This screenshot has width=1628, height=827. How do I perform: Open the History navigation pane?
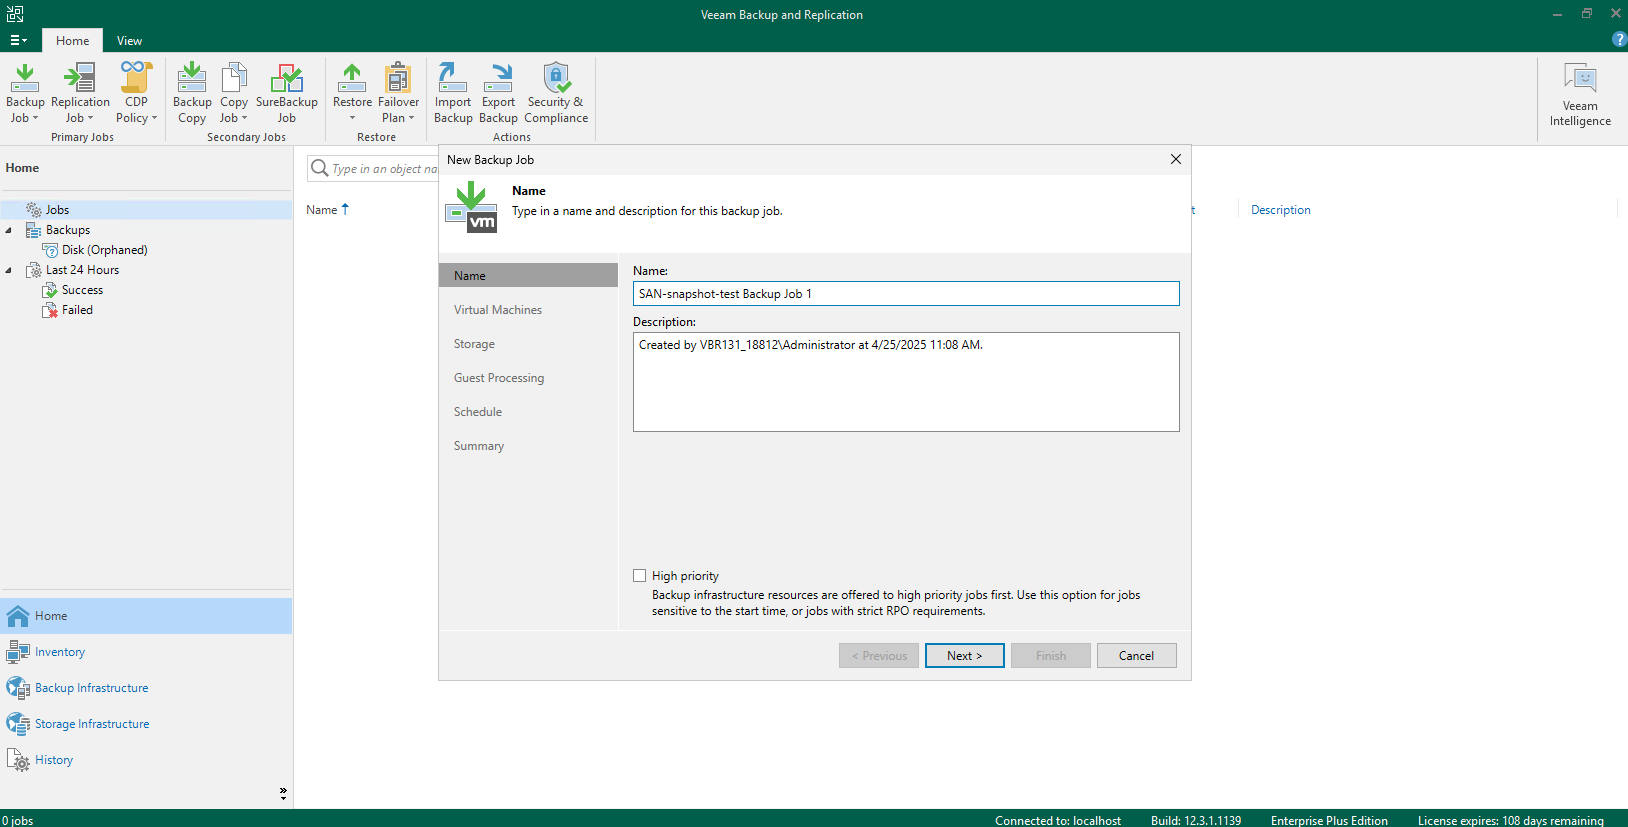[146, 760]
